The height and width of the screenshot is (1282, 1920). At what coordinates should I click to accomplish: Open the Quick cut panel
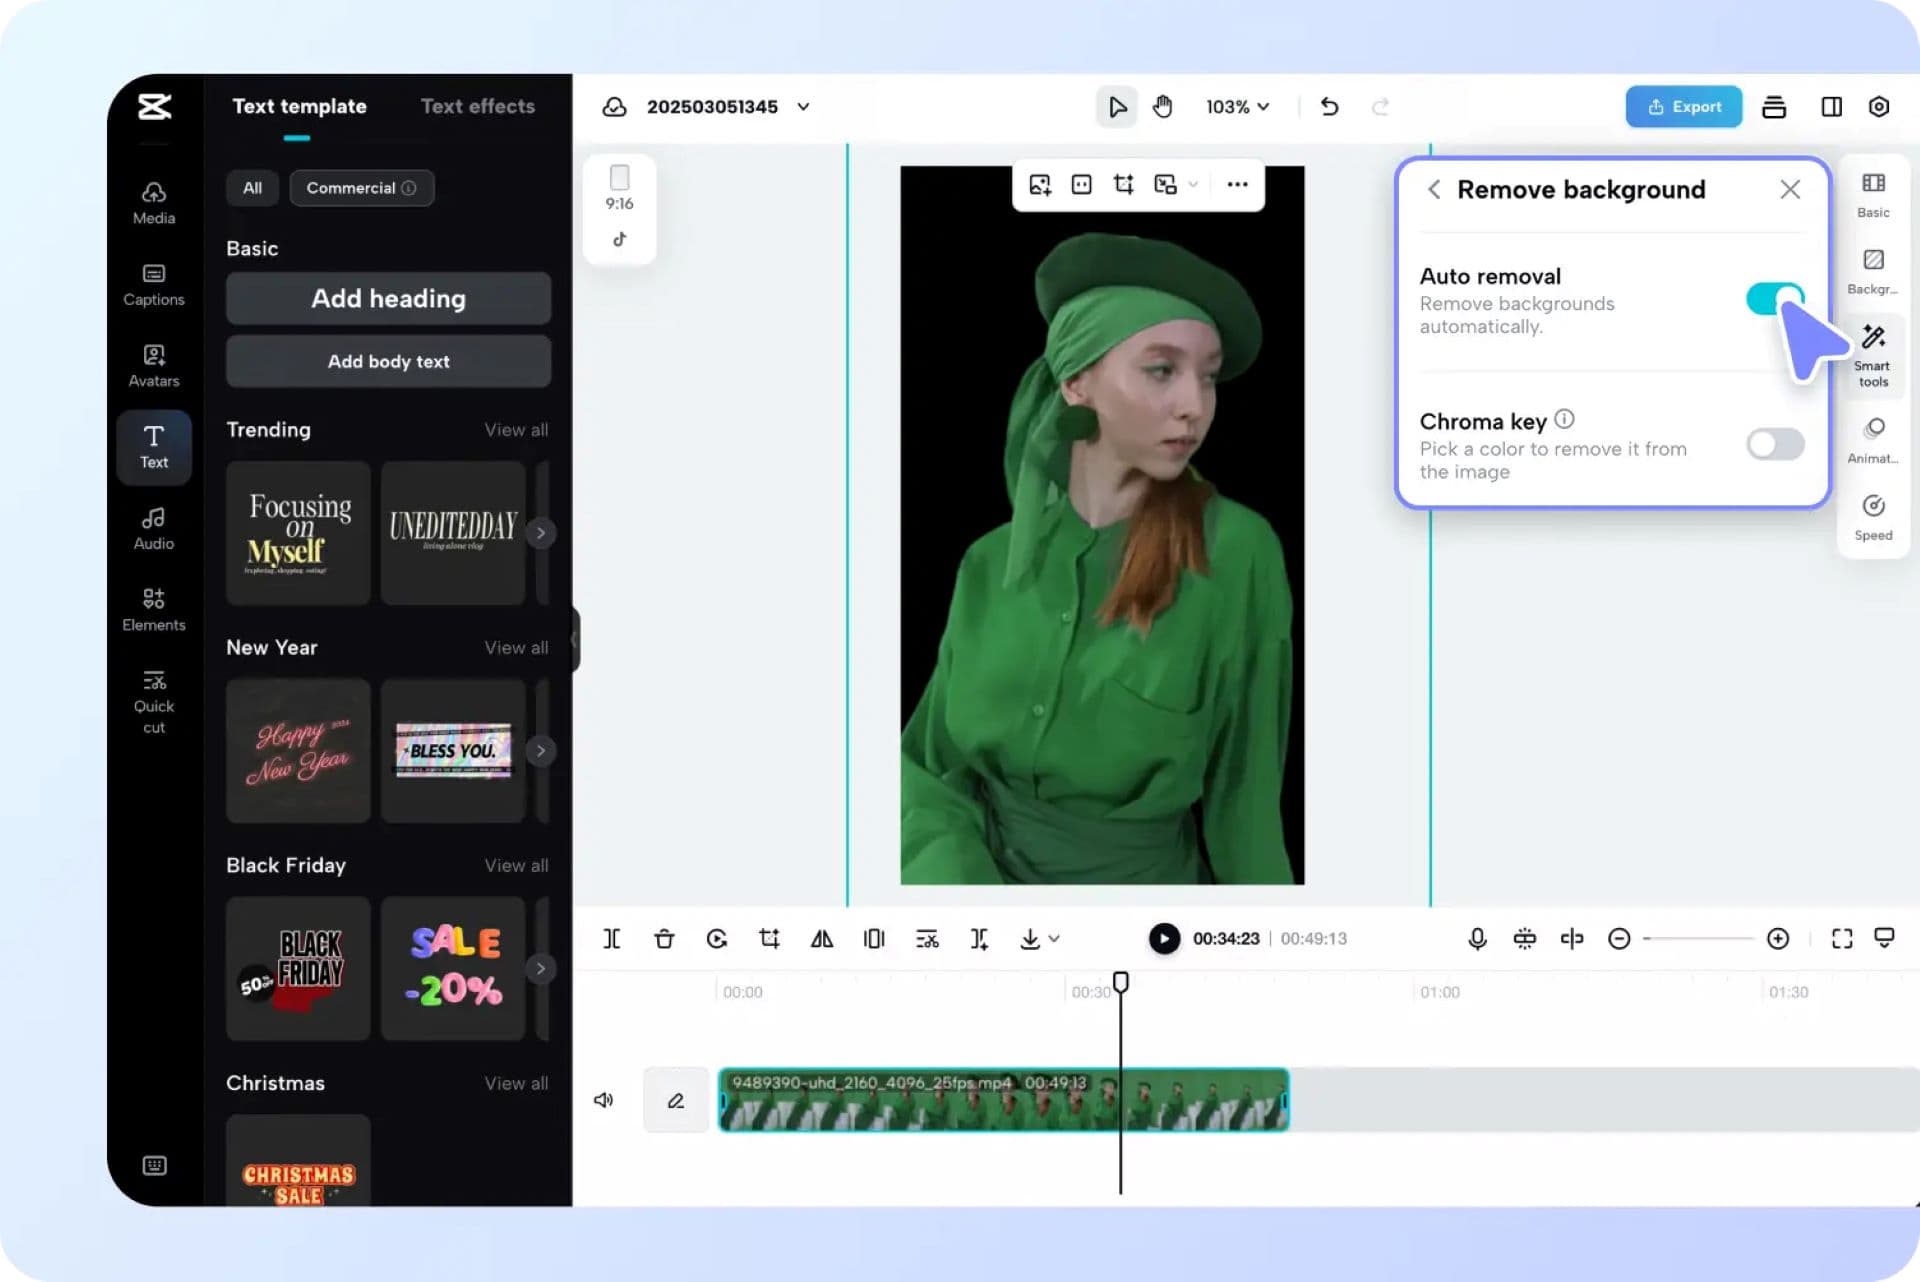153,700
